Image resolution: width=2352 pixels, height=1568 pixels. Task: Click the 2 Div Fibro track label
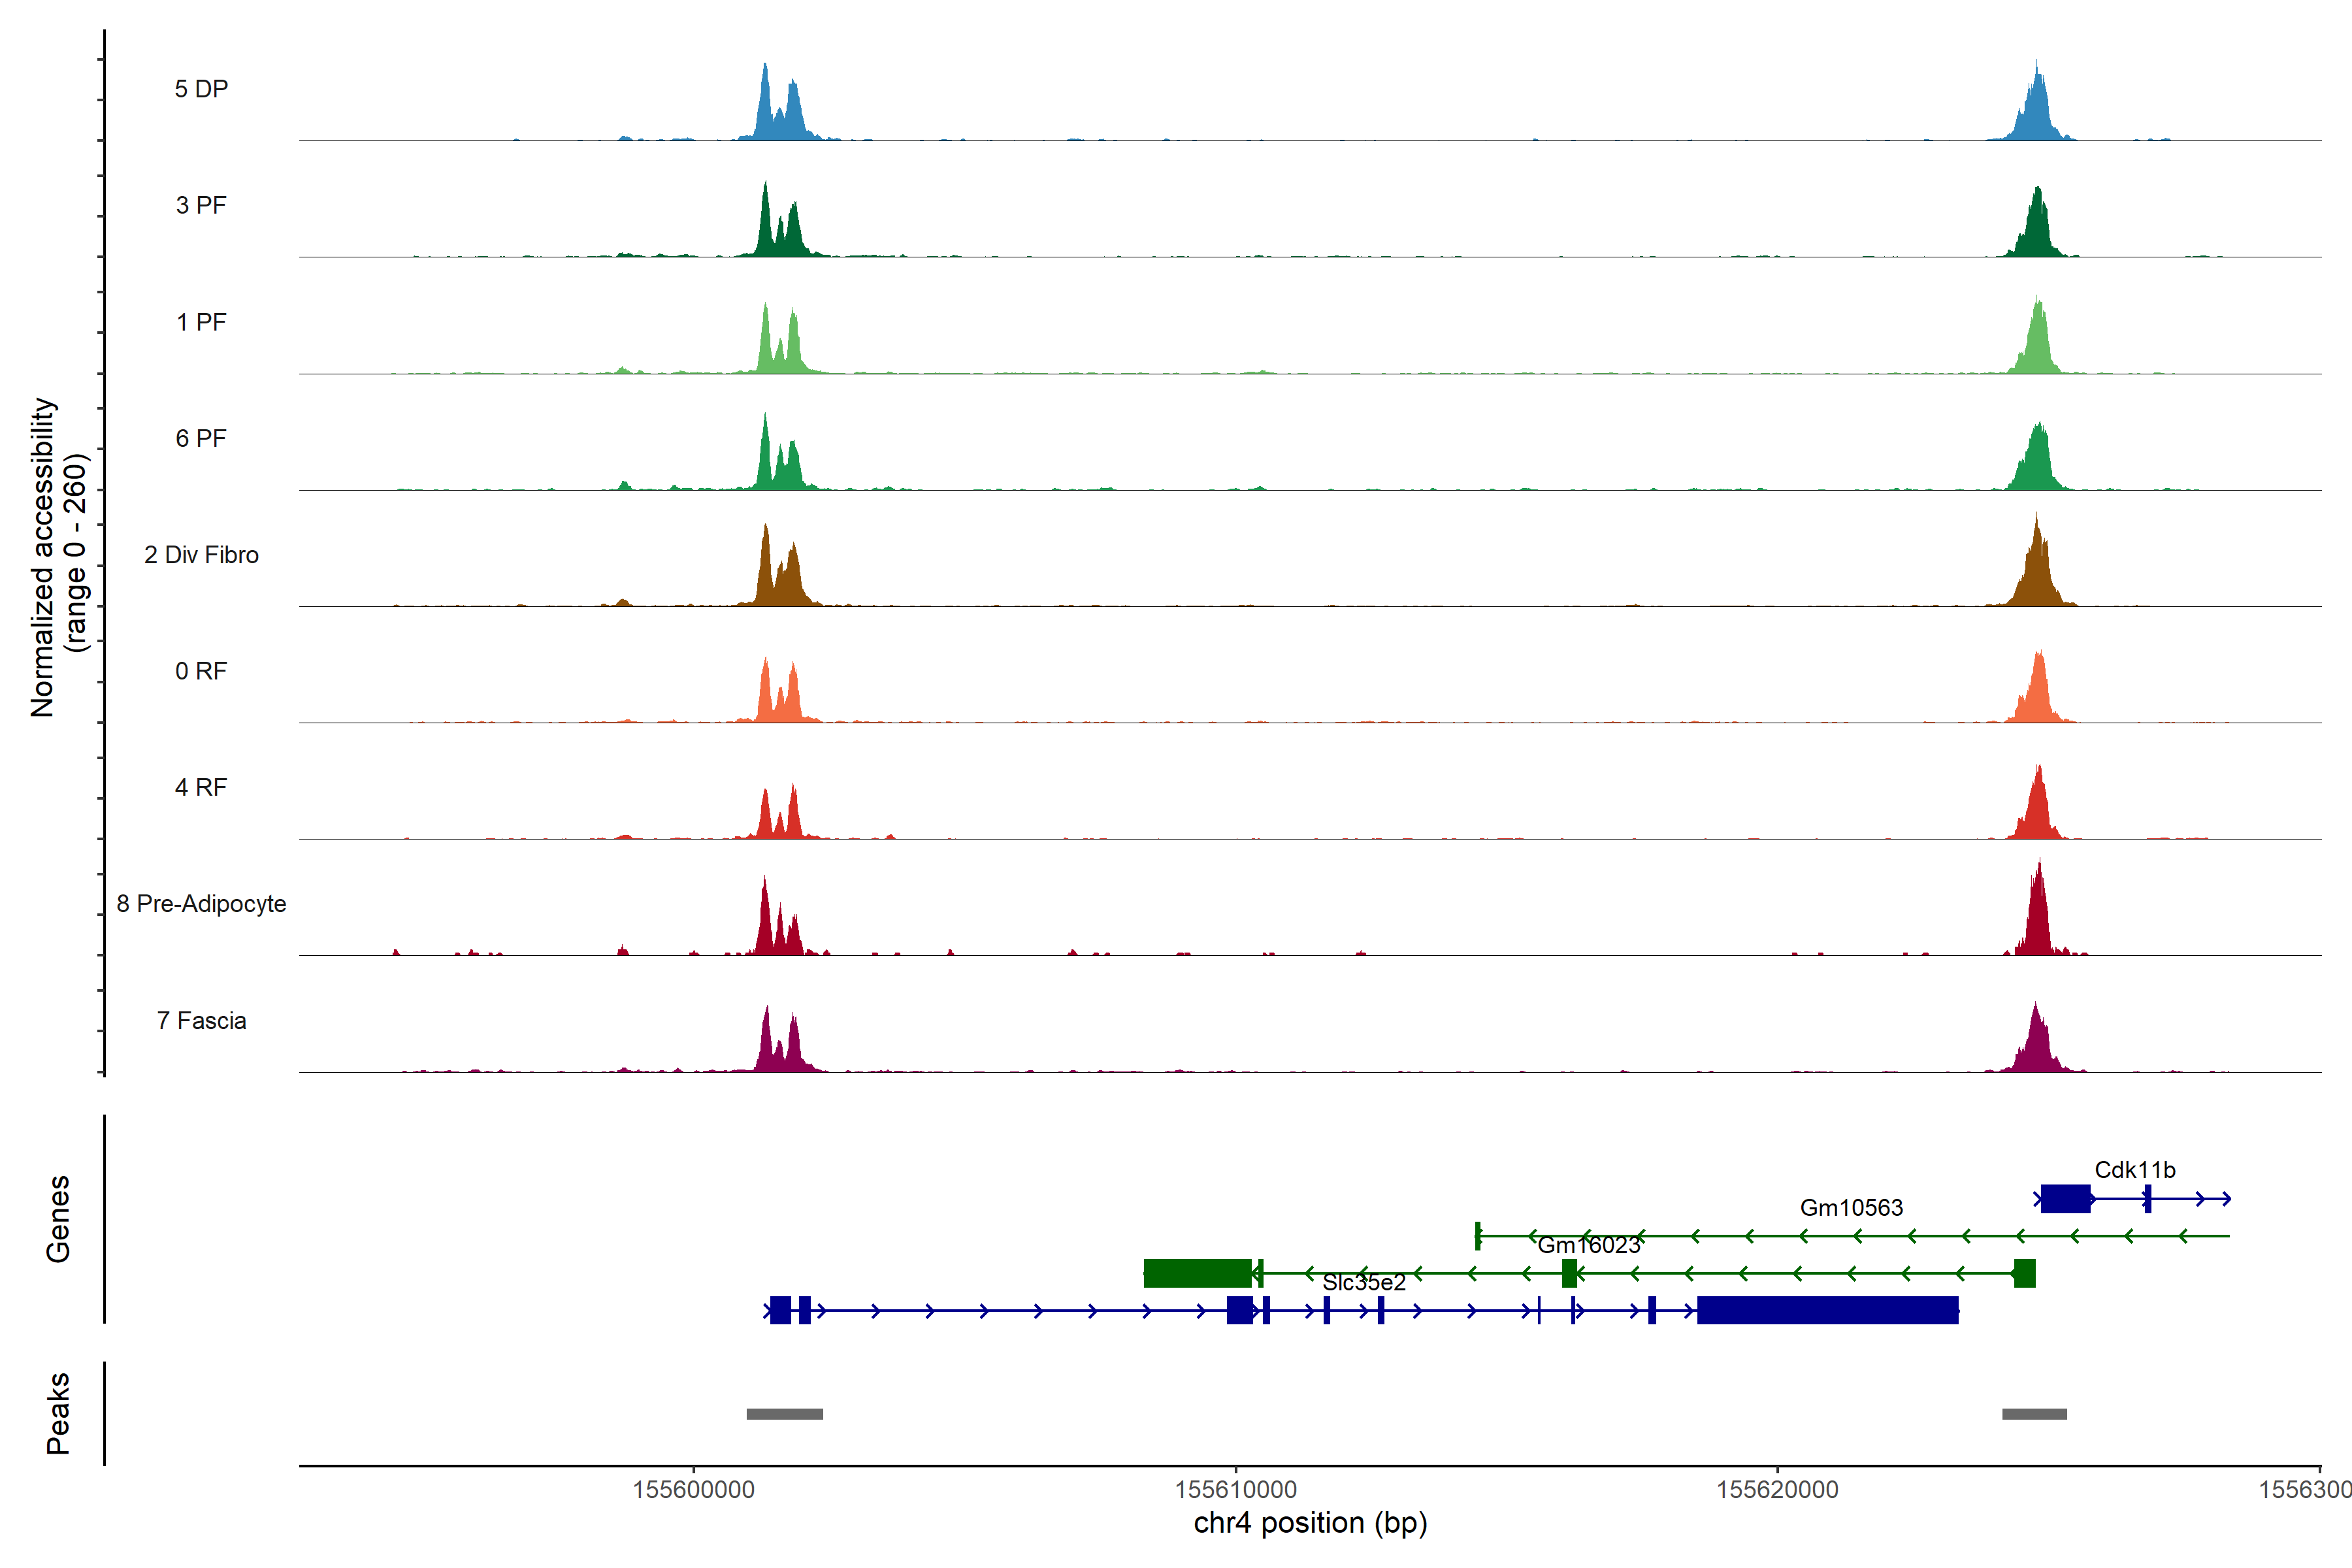pos(201,554)
